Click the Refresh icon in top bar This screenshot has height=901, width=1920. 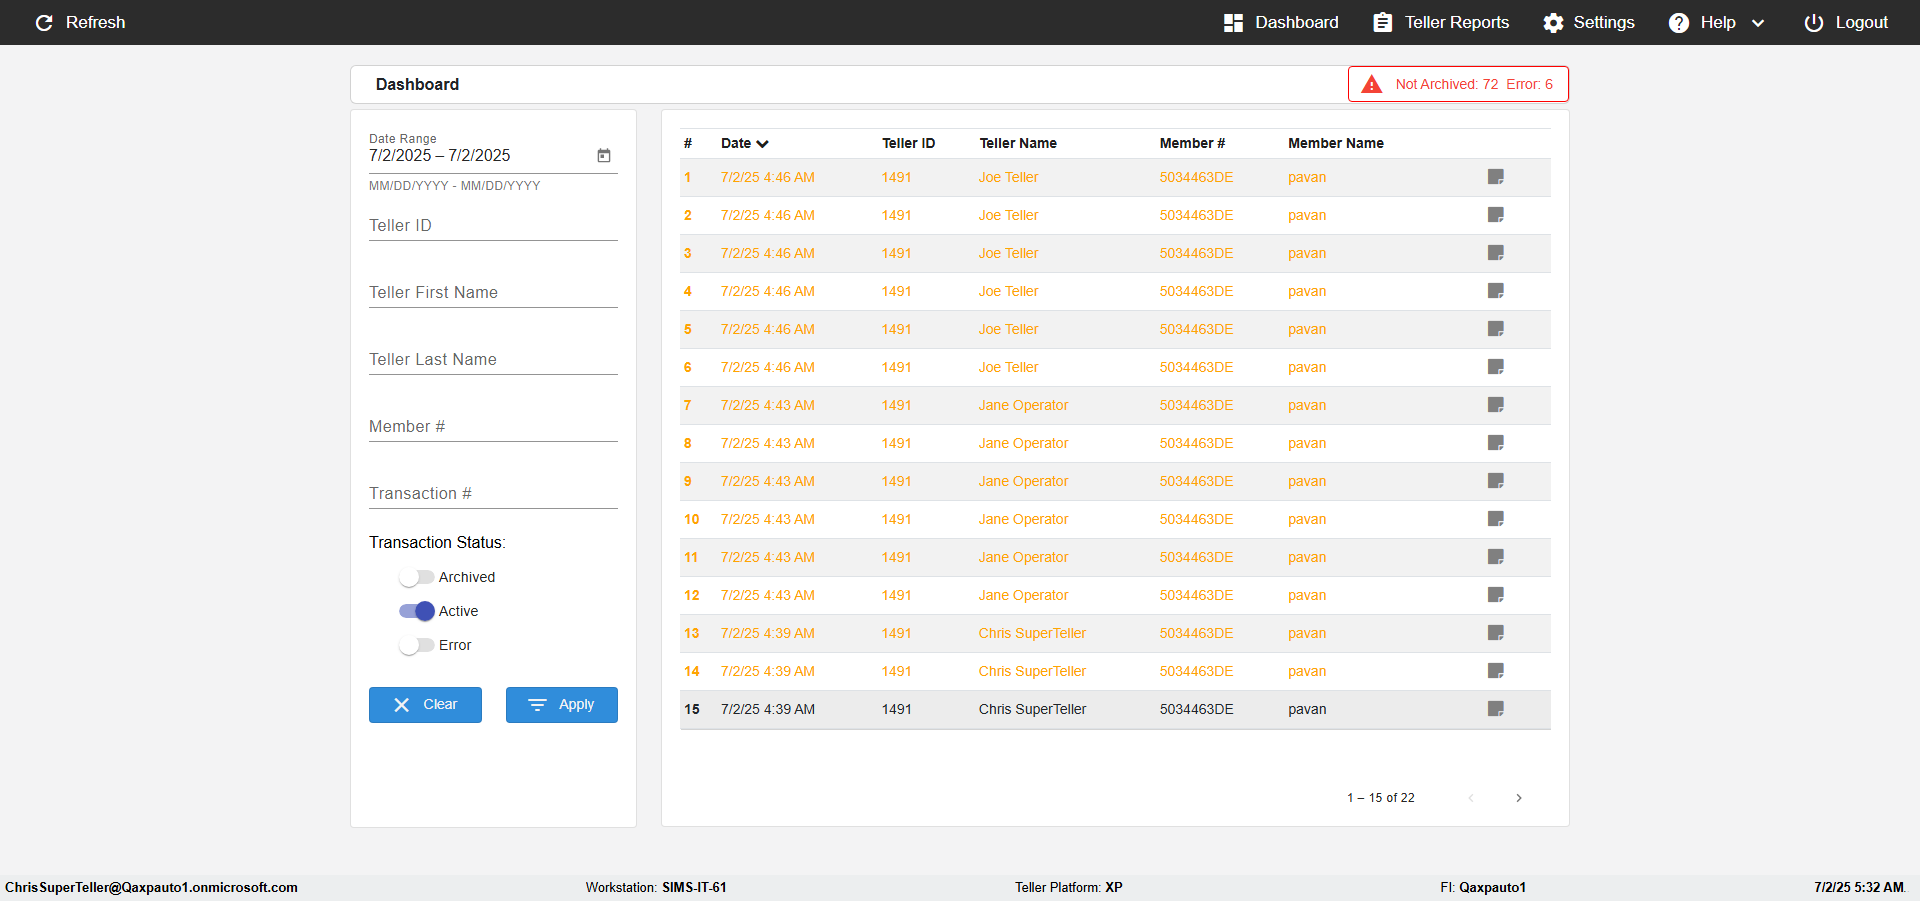pyautogui.click(x=44, y=22)
